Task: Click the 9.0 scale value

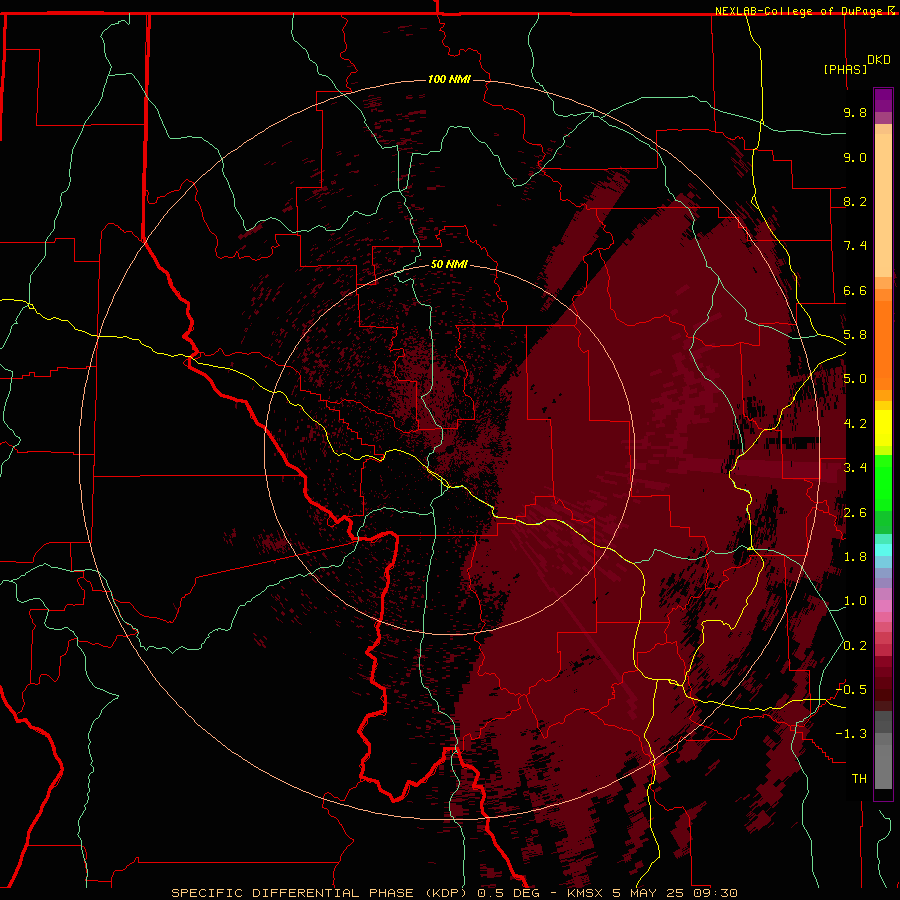Action: (855, 157)
